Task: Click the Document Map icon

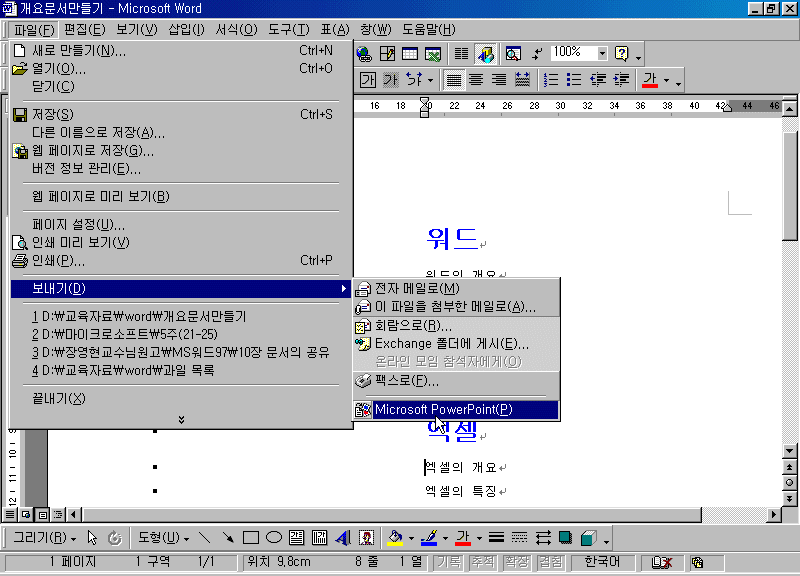Action: (513, 53)
